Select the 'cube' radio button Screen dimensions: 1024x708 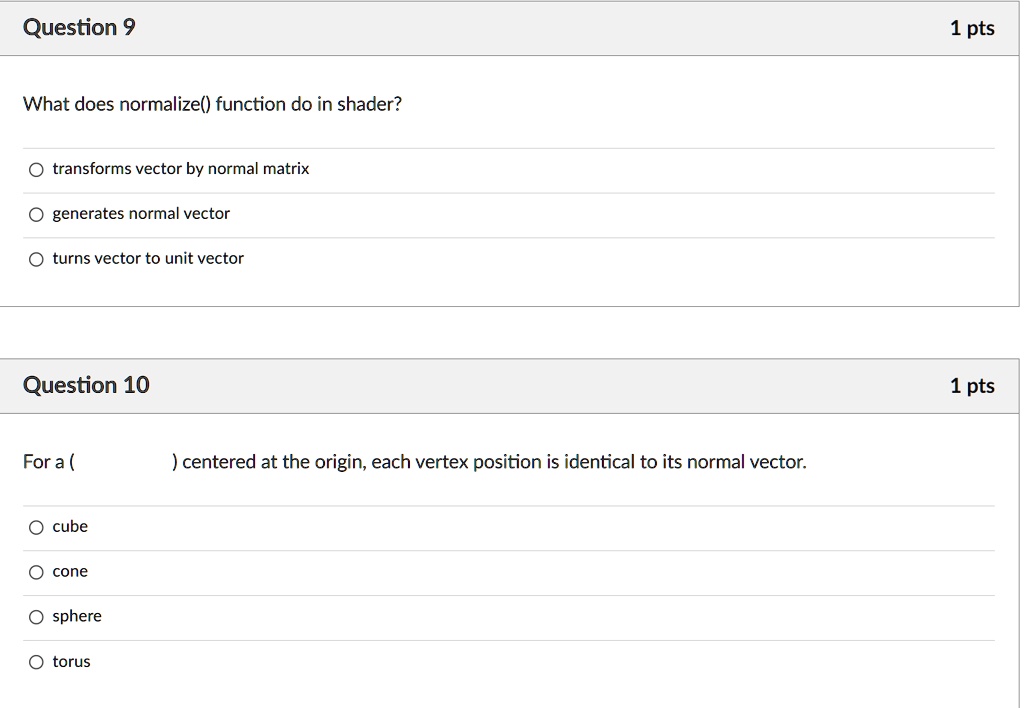coord(36,527)
